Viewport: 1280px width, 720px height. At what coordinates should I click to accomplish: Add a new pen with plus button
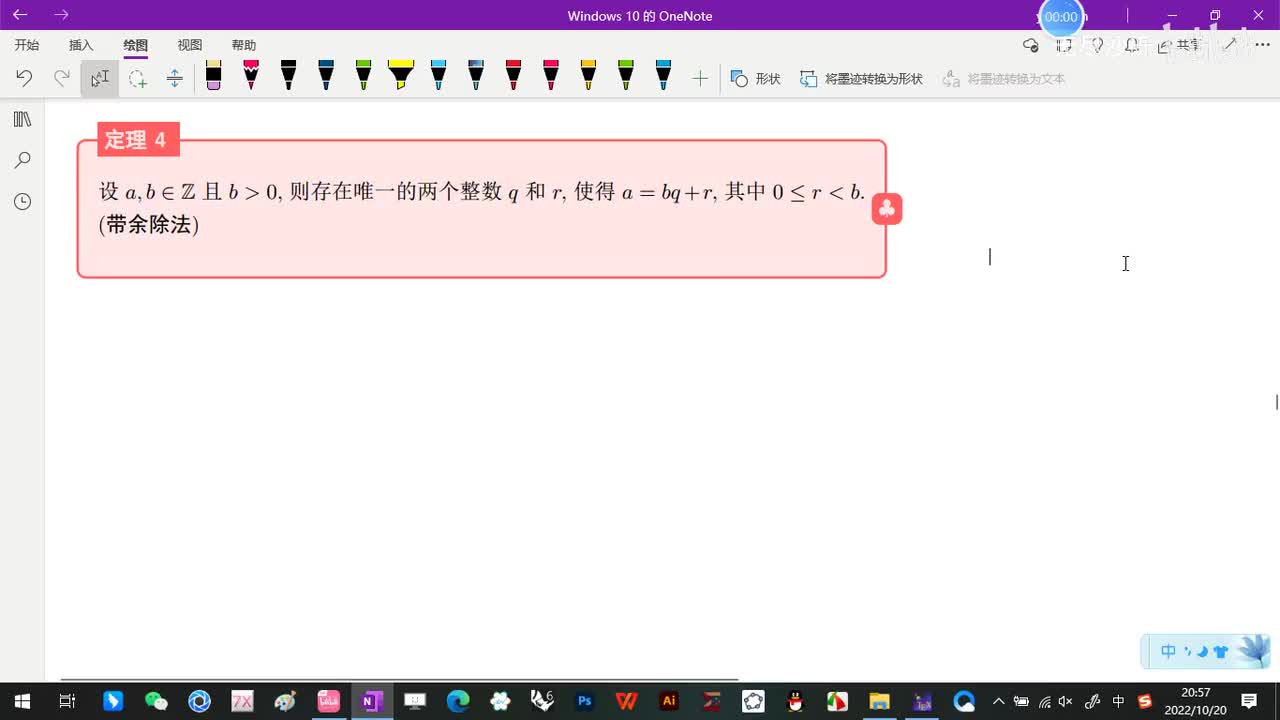pos(700,78)
